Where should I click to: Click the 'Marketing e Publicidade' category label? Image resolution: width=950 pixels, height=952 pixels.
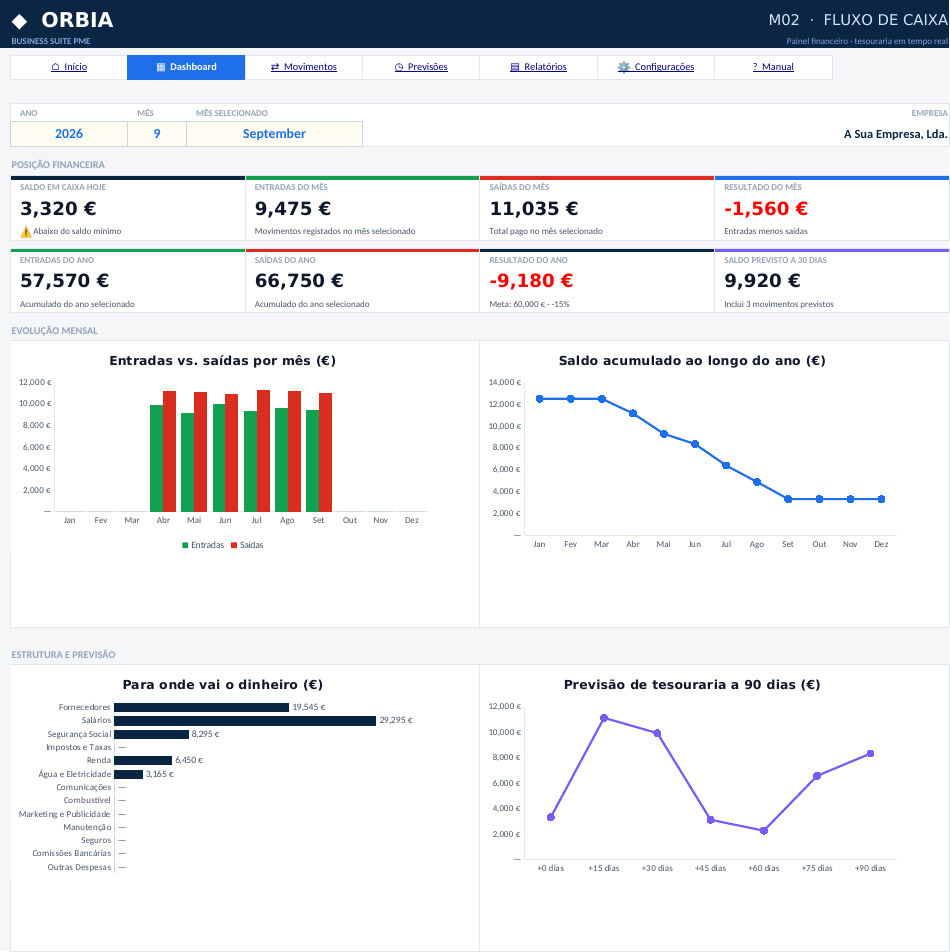pos(64,814)
